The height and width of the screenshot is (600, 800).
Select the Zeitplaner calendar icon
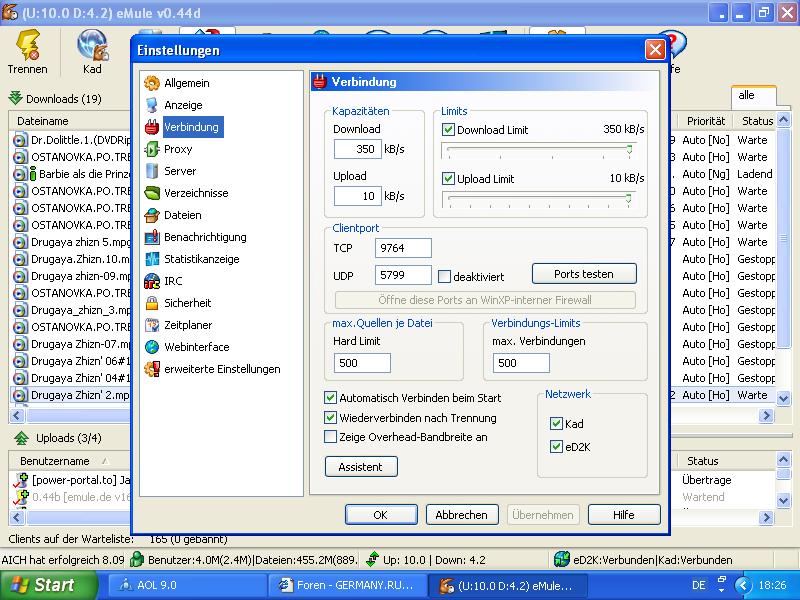(152, 324)
